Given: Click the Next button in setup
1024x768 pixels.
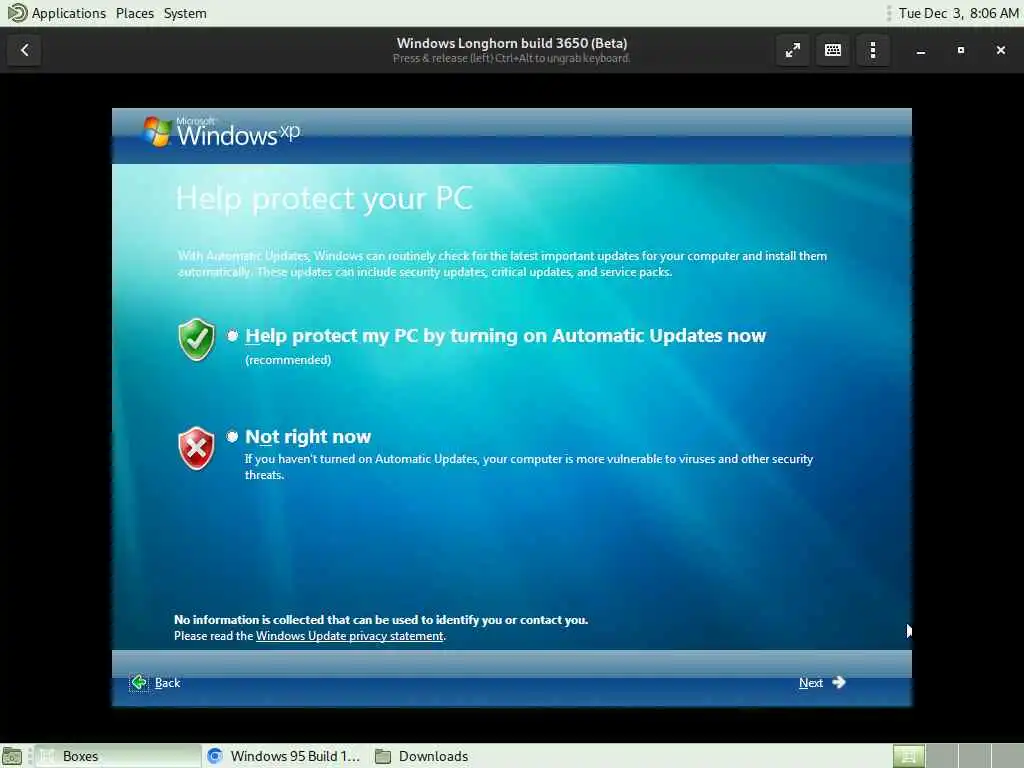Looking at the screenshot, I should pyautogui.click(x=822, y=683).
